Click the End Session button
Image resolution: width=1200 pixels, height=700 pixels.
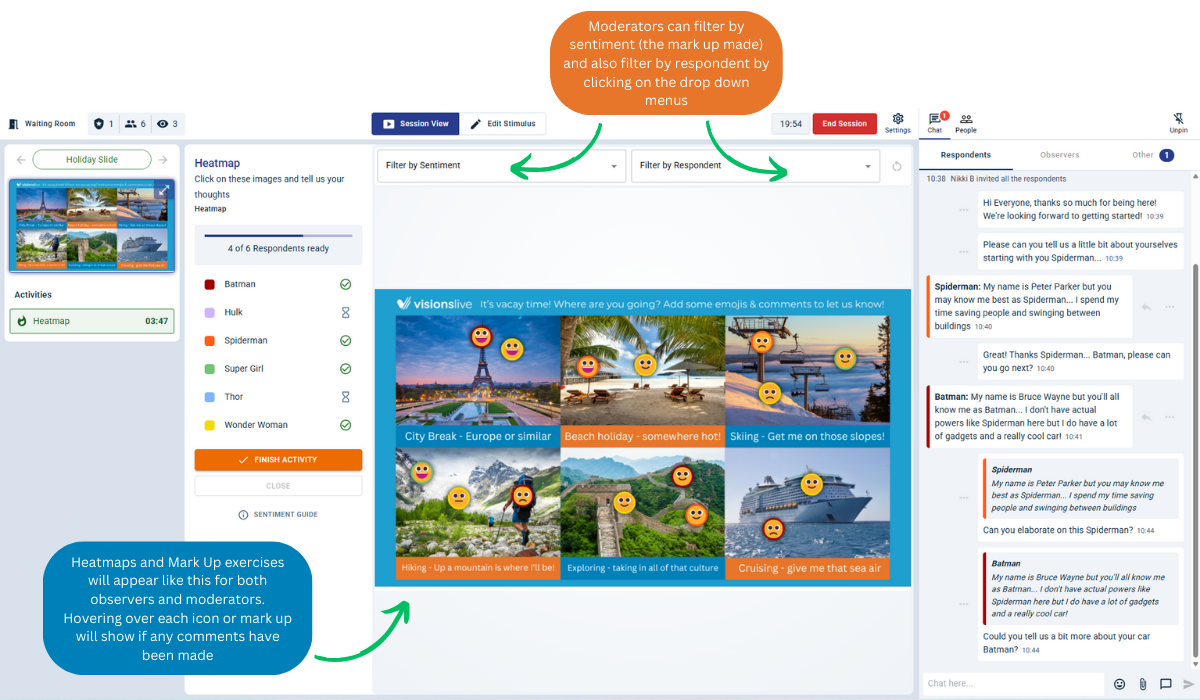[x=844, y=124]
